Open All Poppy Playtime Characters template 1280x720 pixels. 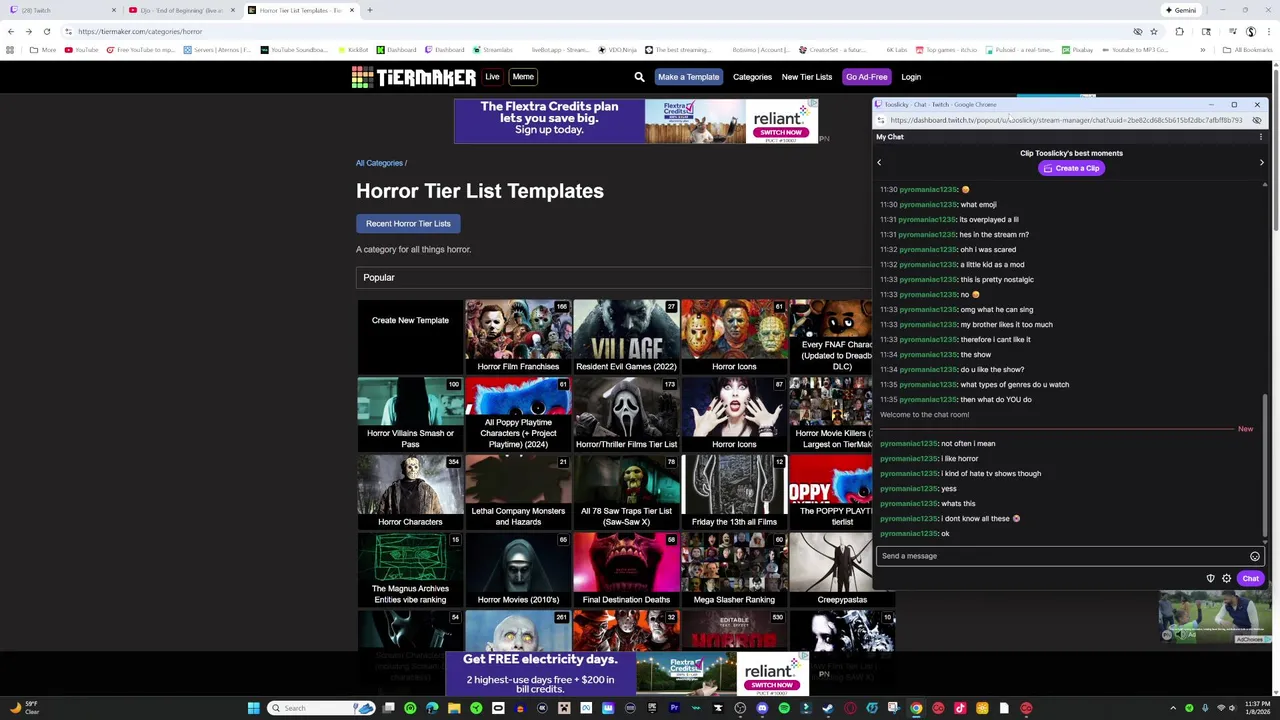[x=518, y=414]
